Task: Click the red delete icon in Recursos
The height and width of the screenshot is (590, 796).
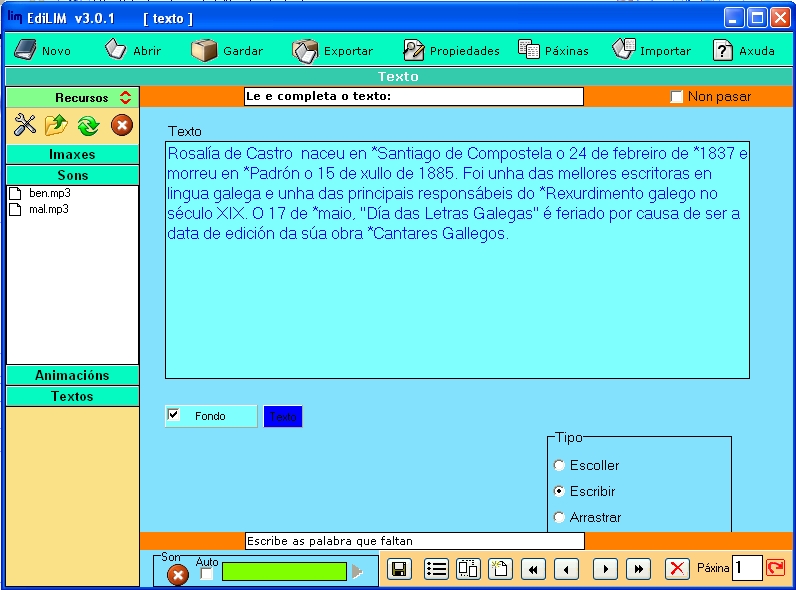Action: tap(122, 125)
